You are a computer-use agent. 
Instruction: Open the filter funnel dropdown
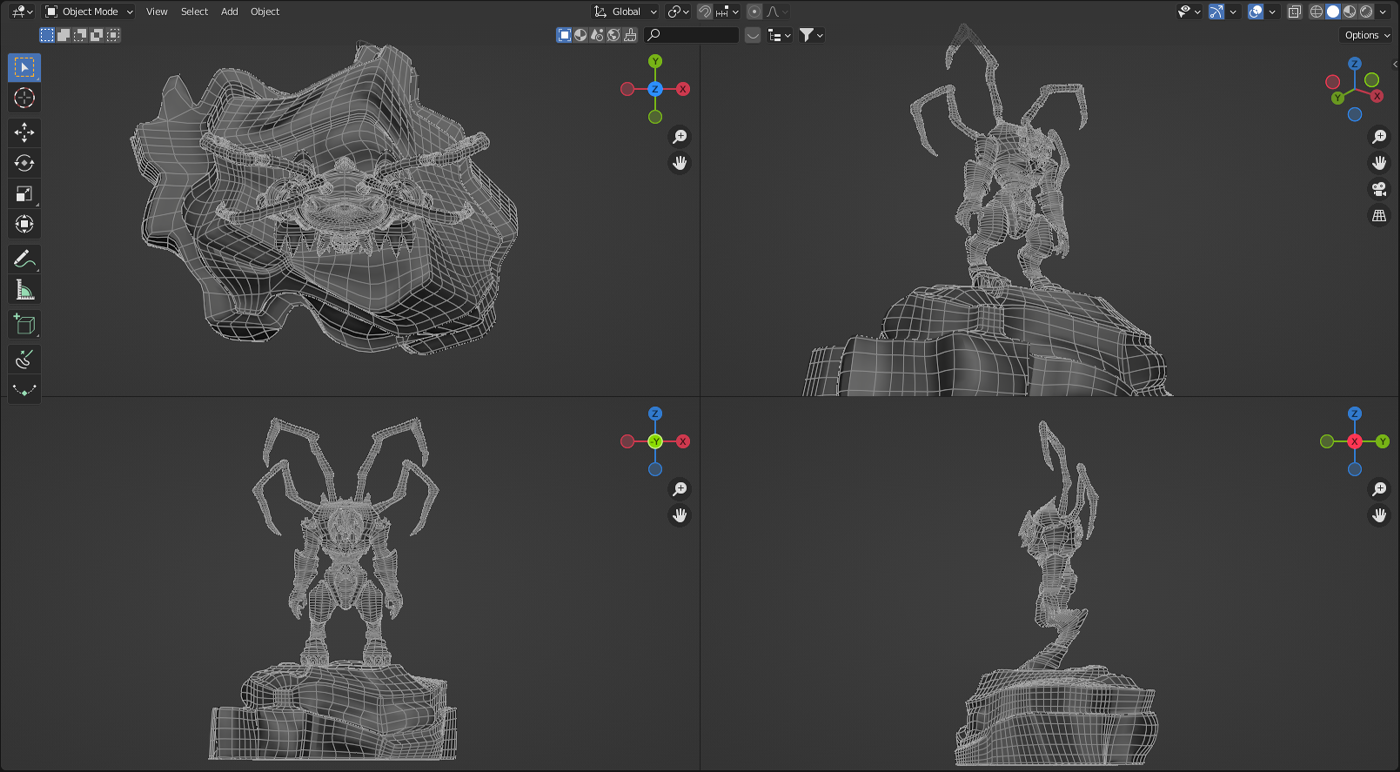click(811, 35)
